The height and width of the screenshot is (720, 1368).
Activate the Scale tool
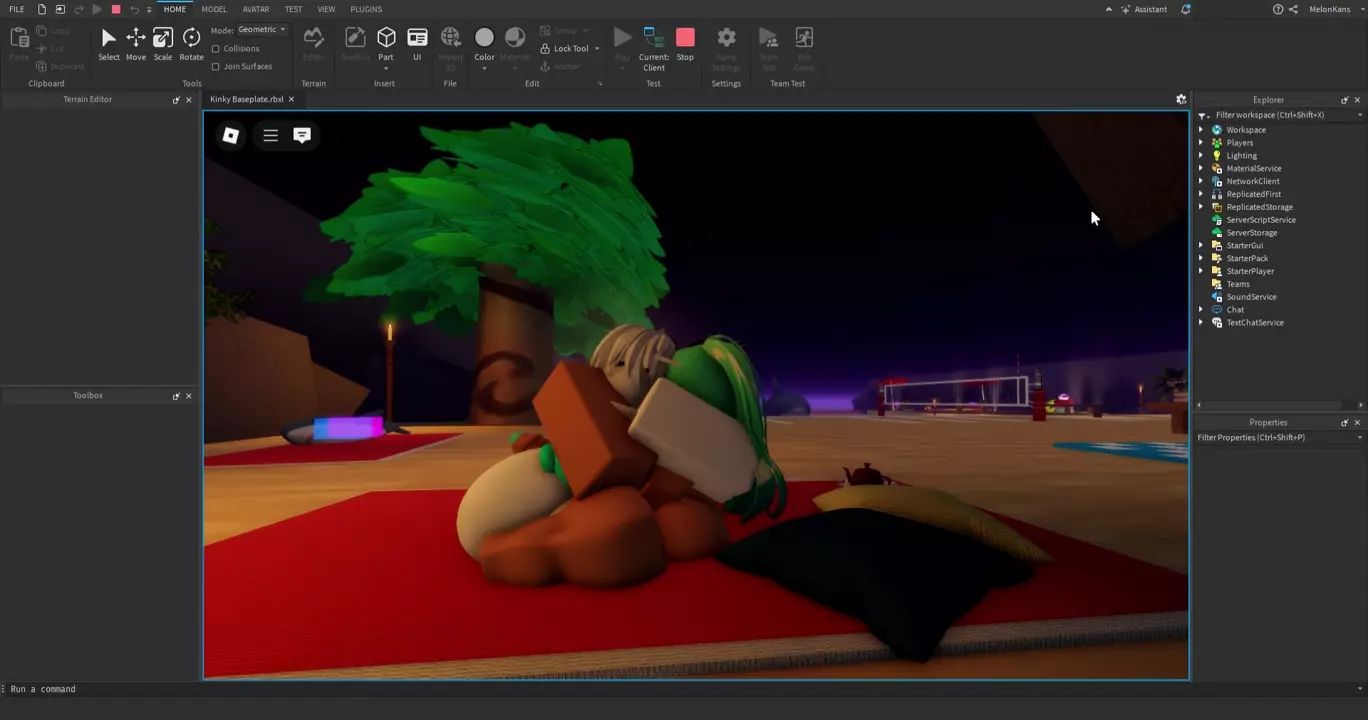click(163, 43)
